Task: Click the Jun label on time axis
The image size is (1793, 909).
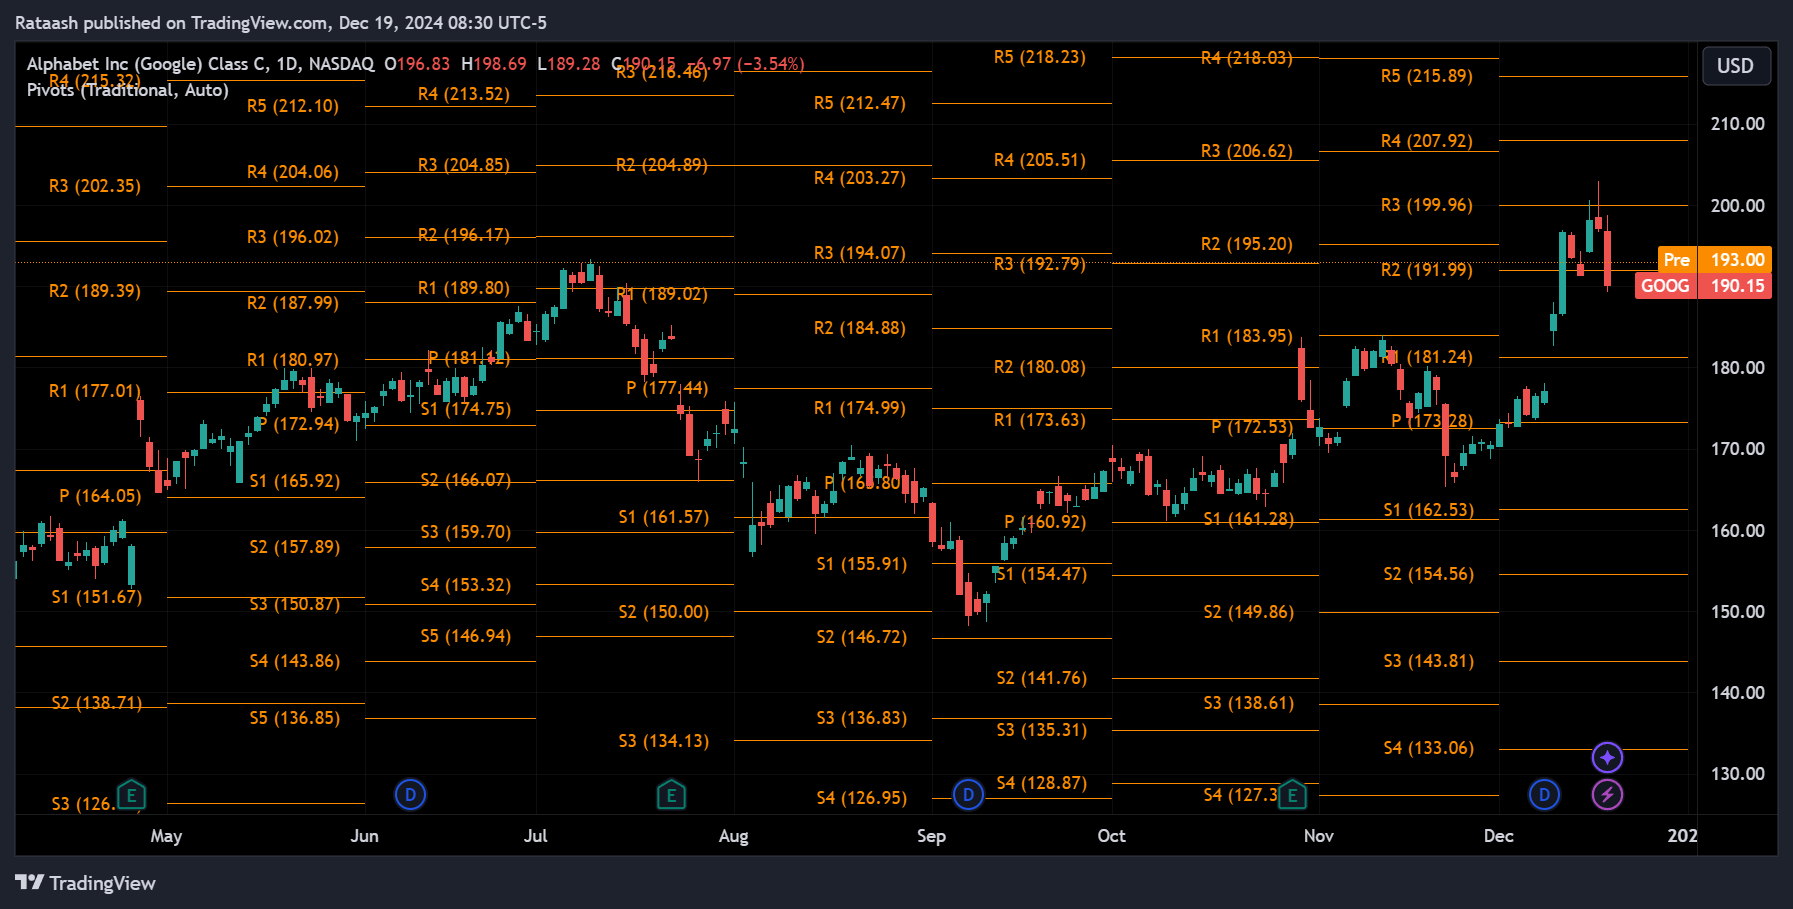Action: click(x=364, y=836)
